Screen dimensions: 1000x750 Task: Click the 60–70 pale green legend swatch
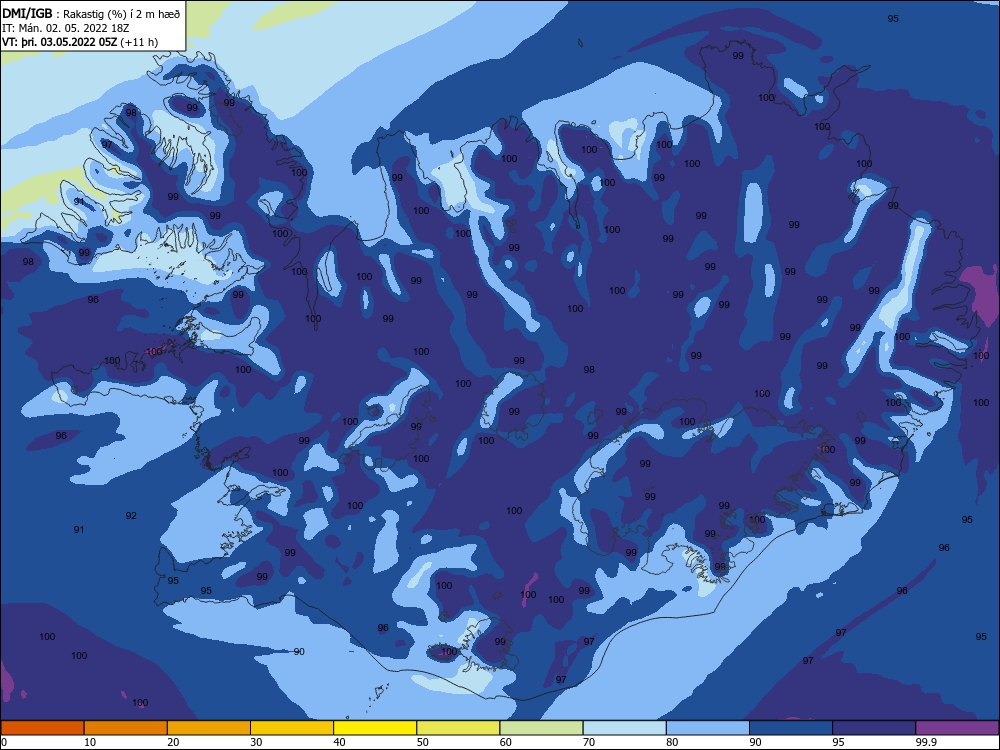(x=541, y=728)
